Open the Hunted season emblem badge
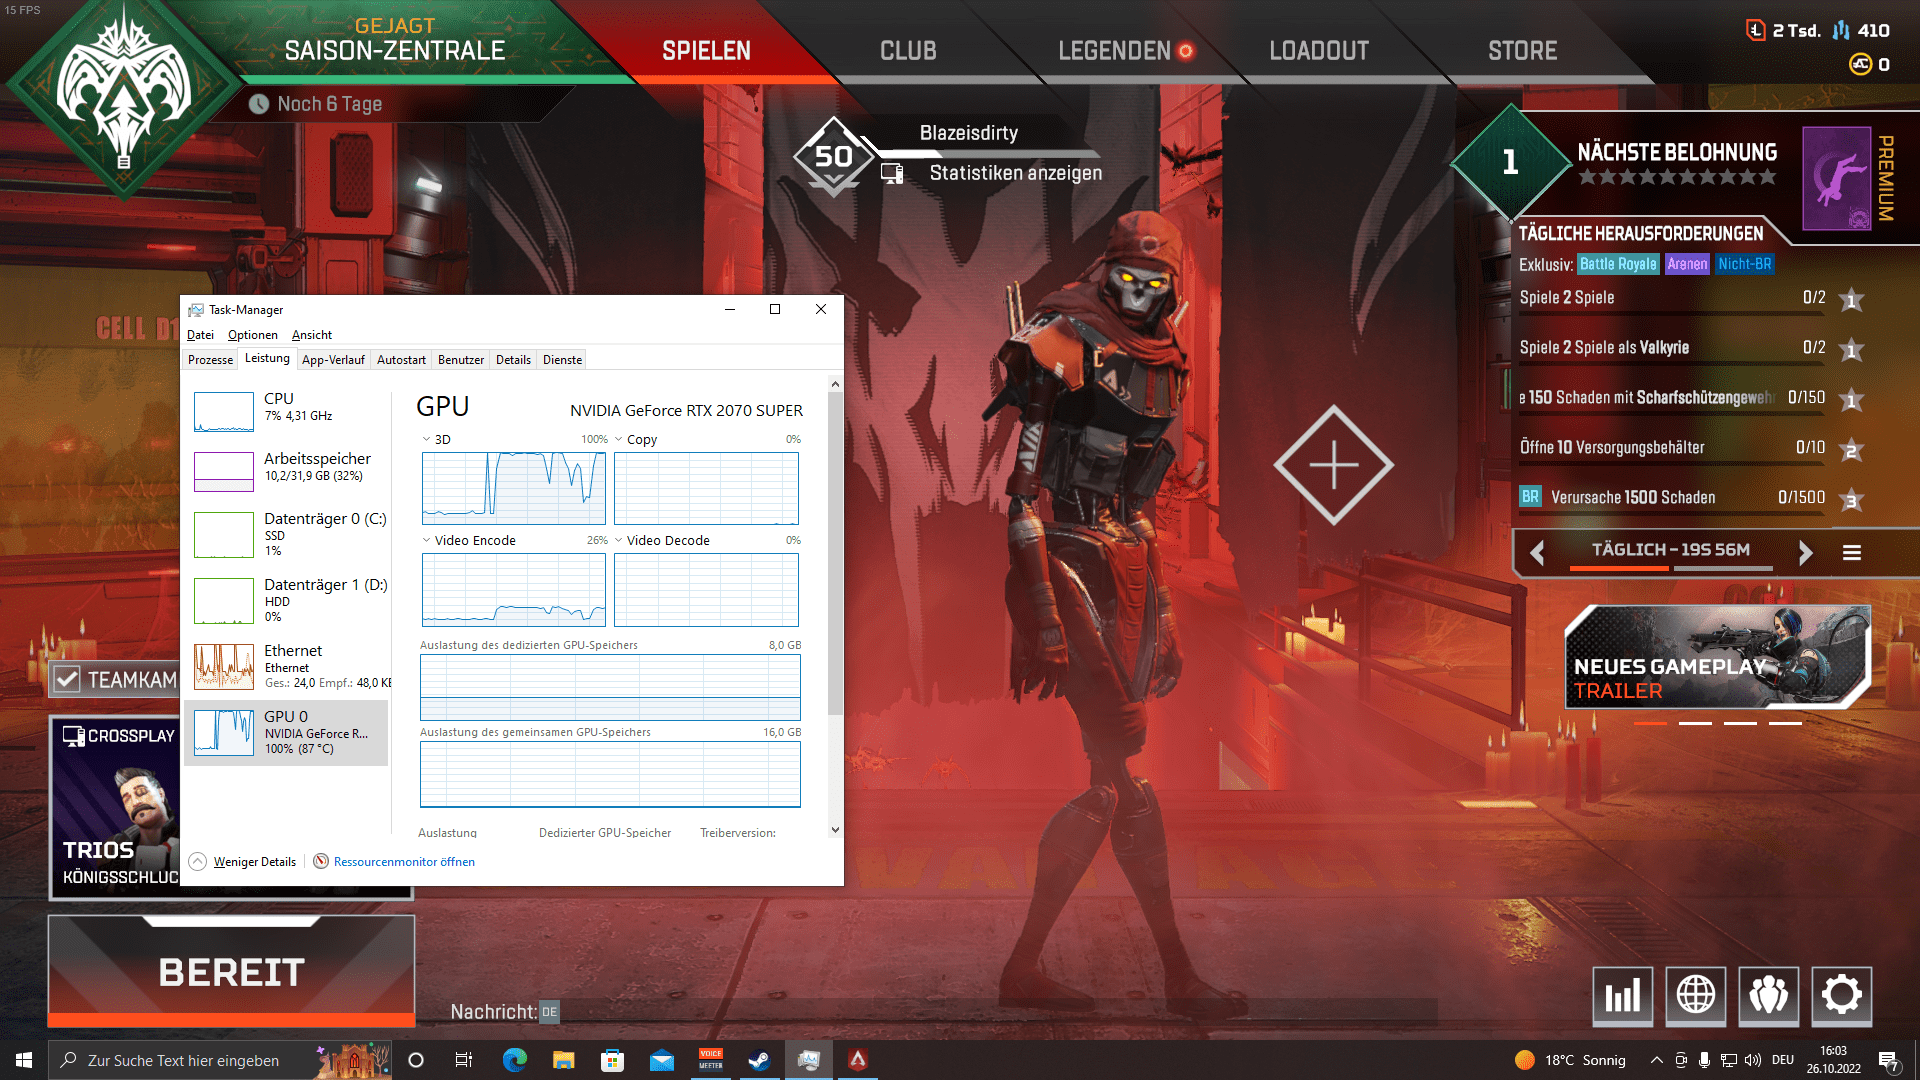The image size is (1920, 1080). pos(123,100)
